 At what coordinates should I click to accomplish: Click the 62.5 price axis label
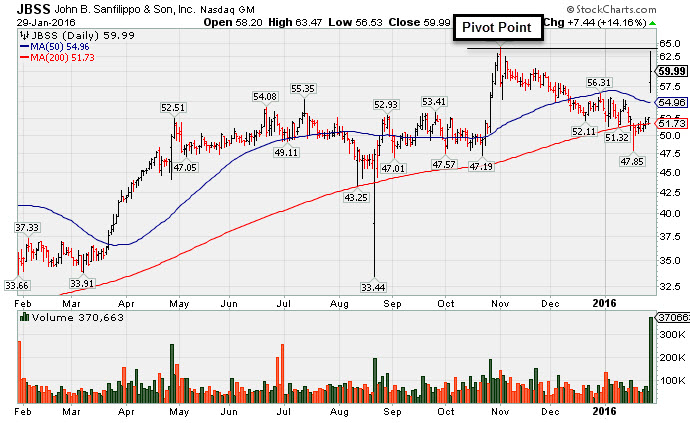pyautogui.click(x=670, y=57)
